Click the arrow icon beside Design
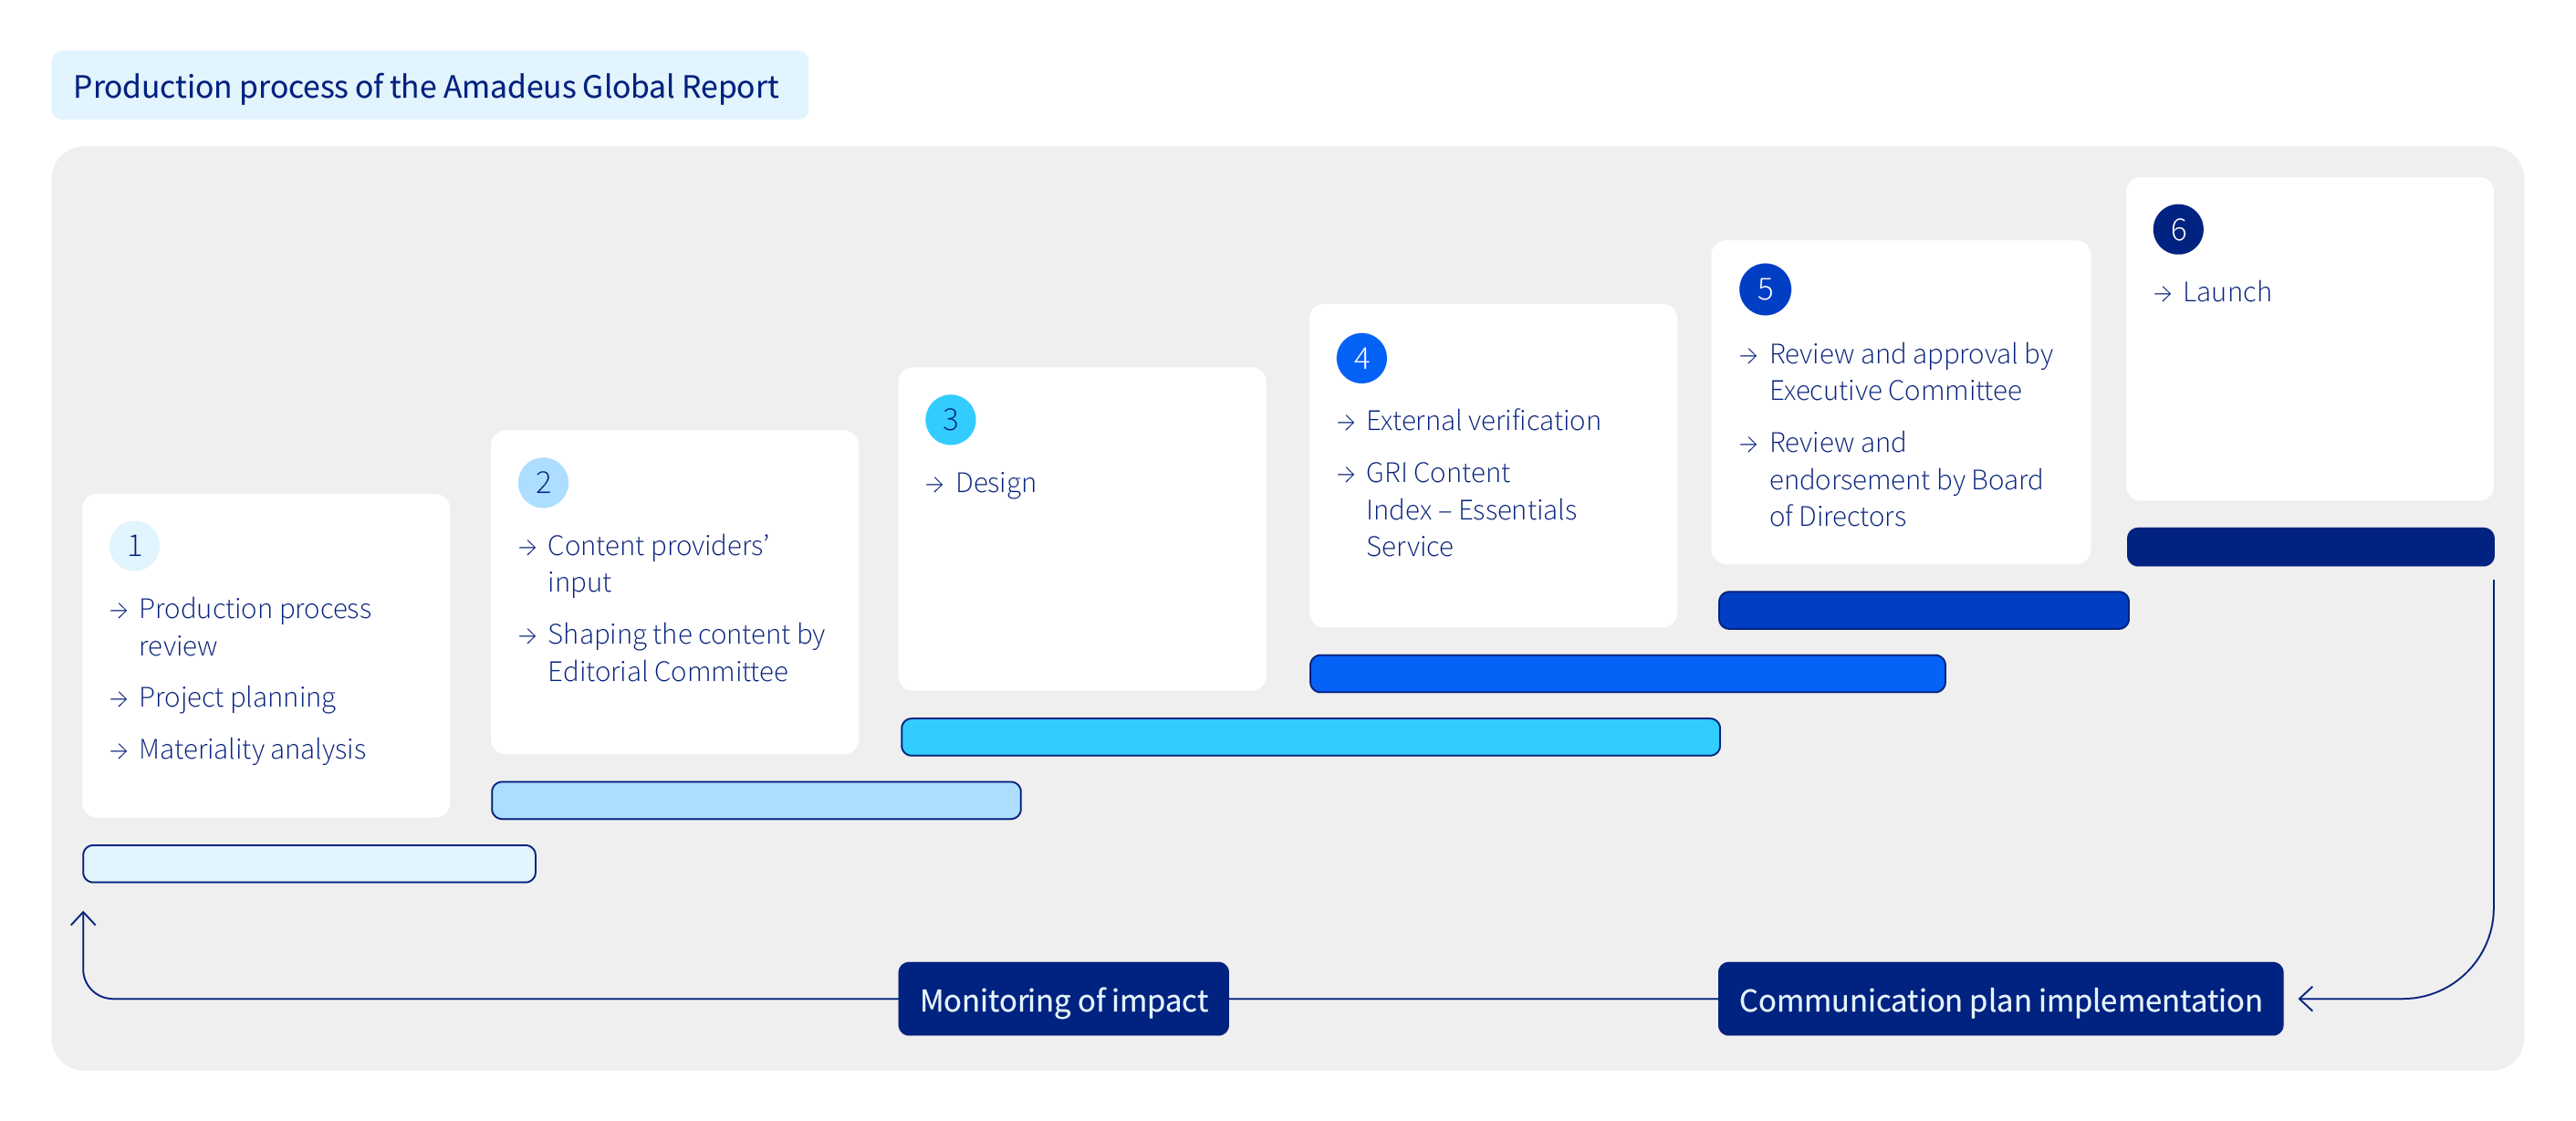 coord(935,483)
